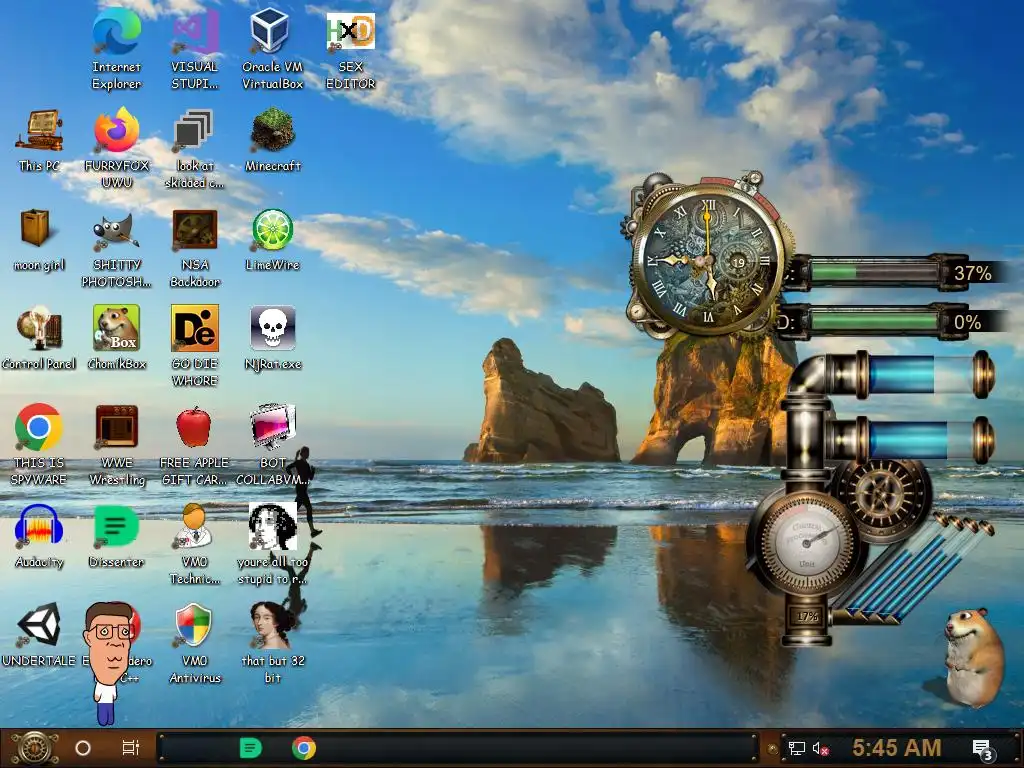The image size is (1024, 768).
Task: Toggle the muted volume tray icon
Action: click(x=821, y=748)
